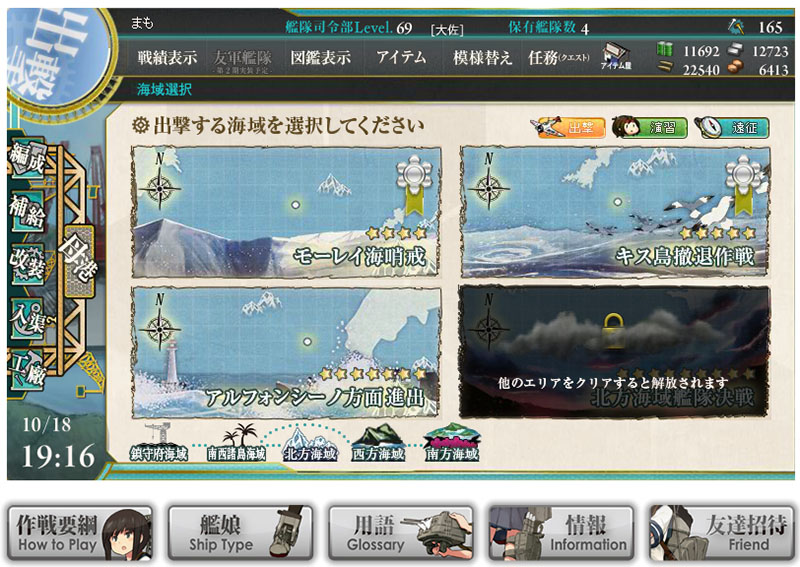Return to 母港 home port
Viewport: 800px width, 567px height.
[78, 260]
